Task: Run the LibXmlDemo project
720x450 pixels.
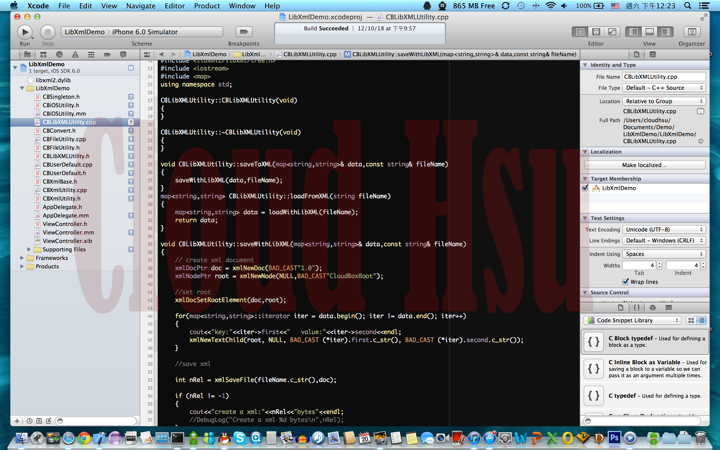Action: [x=25, y=32]
